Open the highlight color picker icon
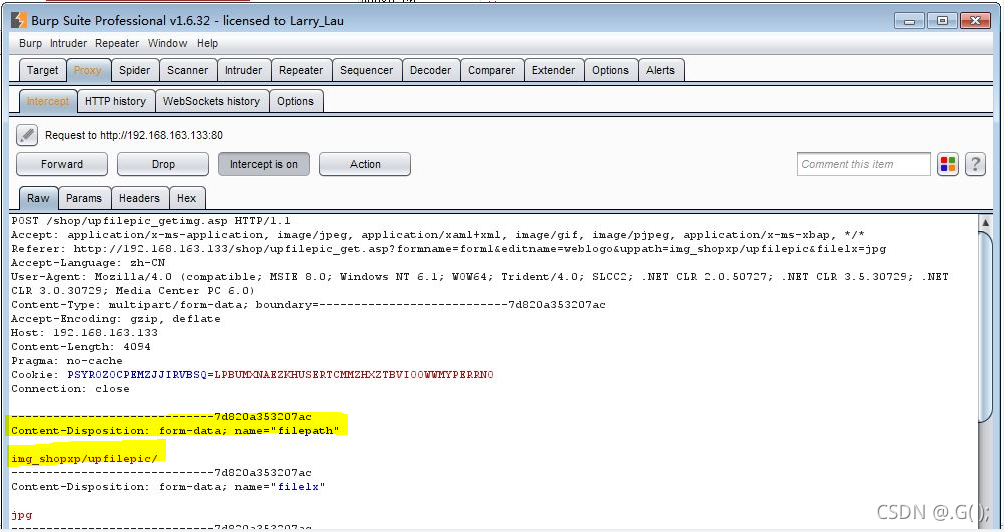The image size is (1004, 532). click(x=948, y=165)
